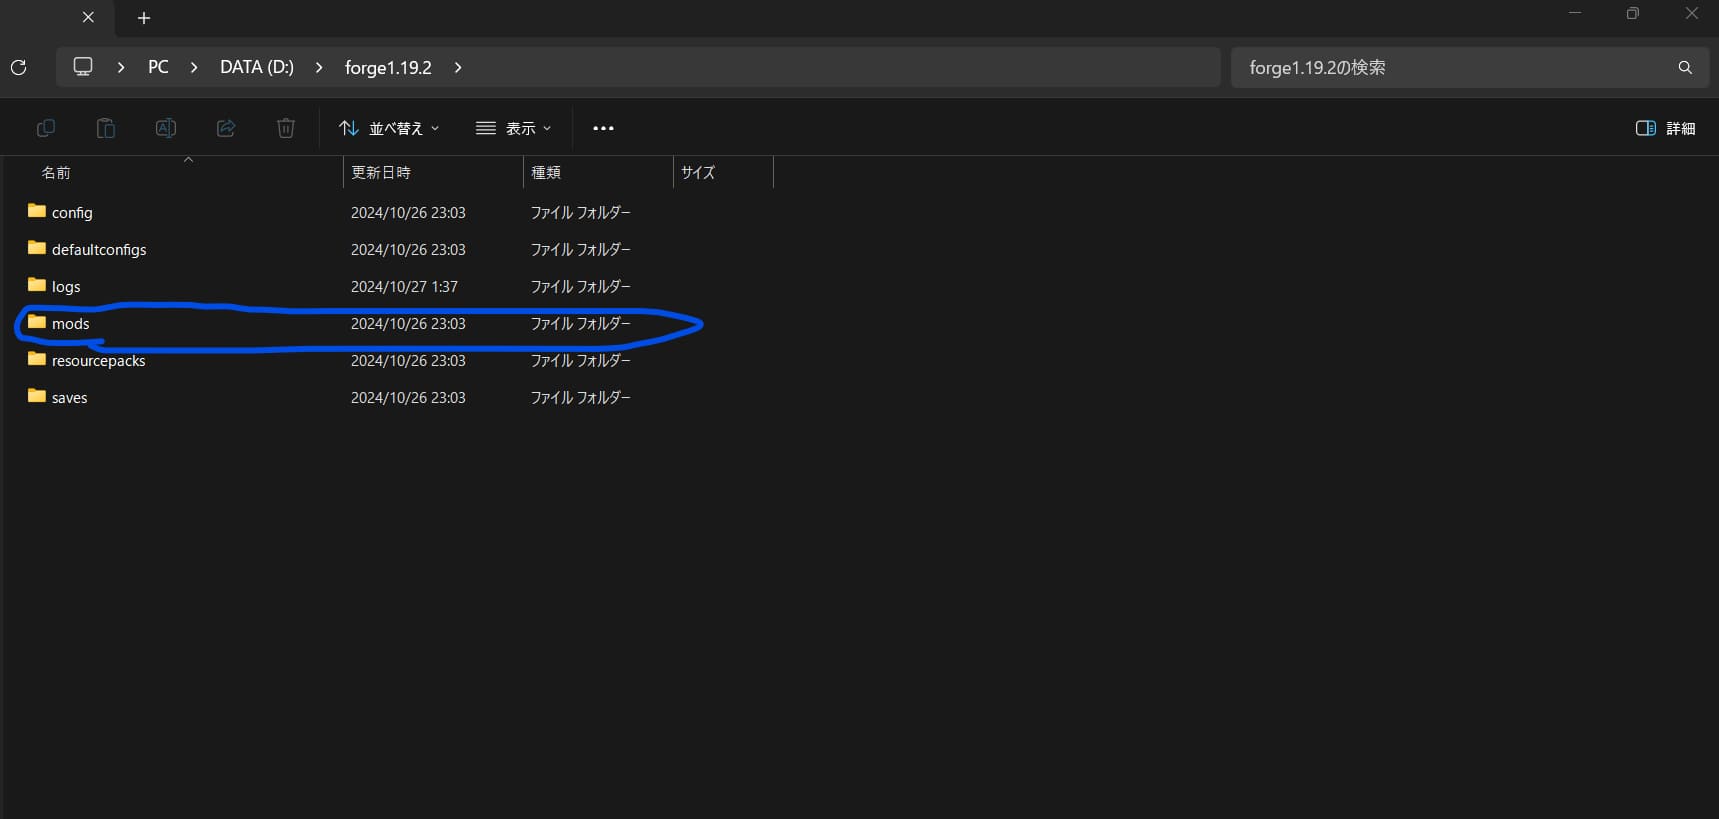Select the mods folder

click(x=71, y=324)
